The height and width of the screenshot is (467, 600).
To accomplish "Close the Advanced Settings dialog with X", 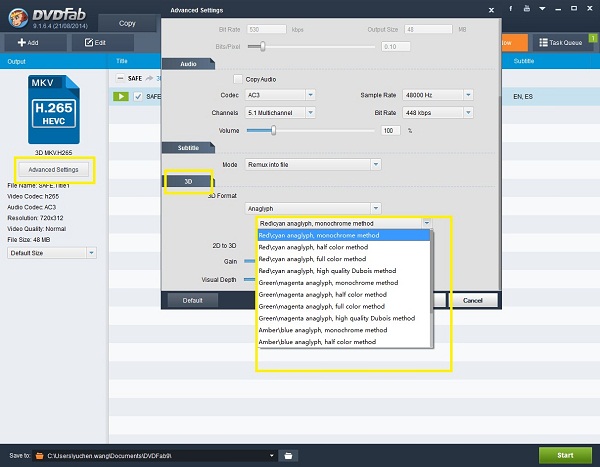I will pyautogui.click(x=491, y=10).
